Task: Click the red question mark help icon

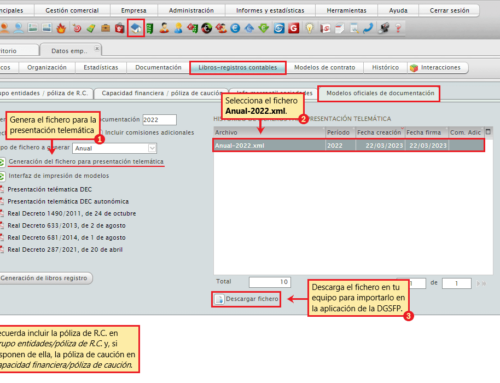Action: [x=398, y=28]
